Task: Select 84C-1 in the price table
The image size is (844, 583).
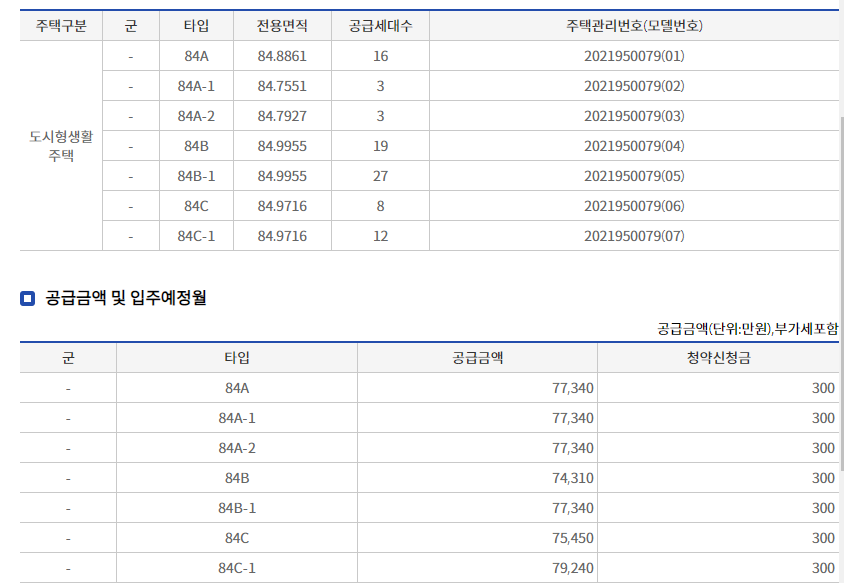Action: click(x=237, y=568)
